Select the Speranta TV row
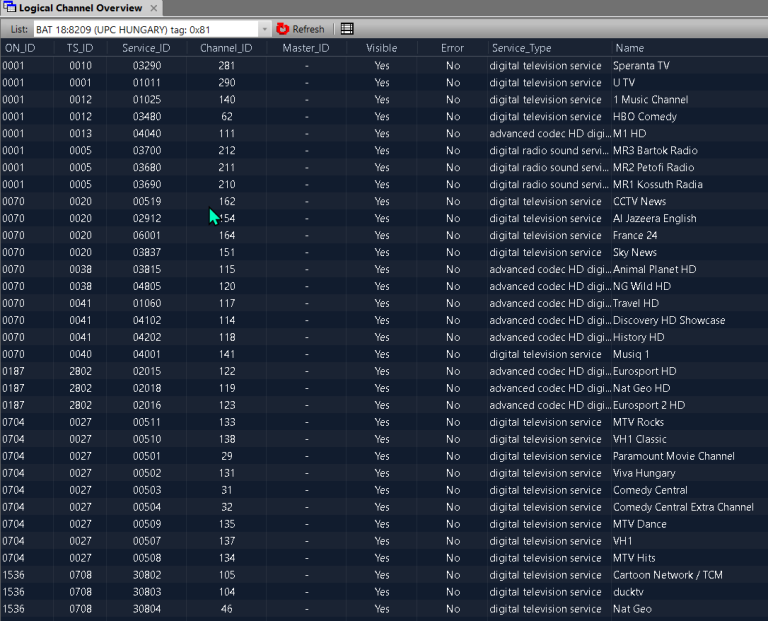Image resolution: width=768 pixels, height=621 pixels. click(x=384, y=66)
